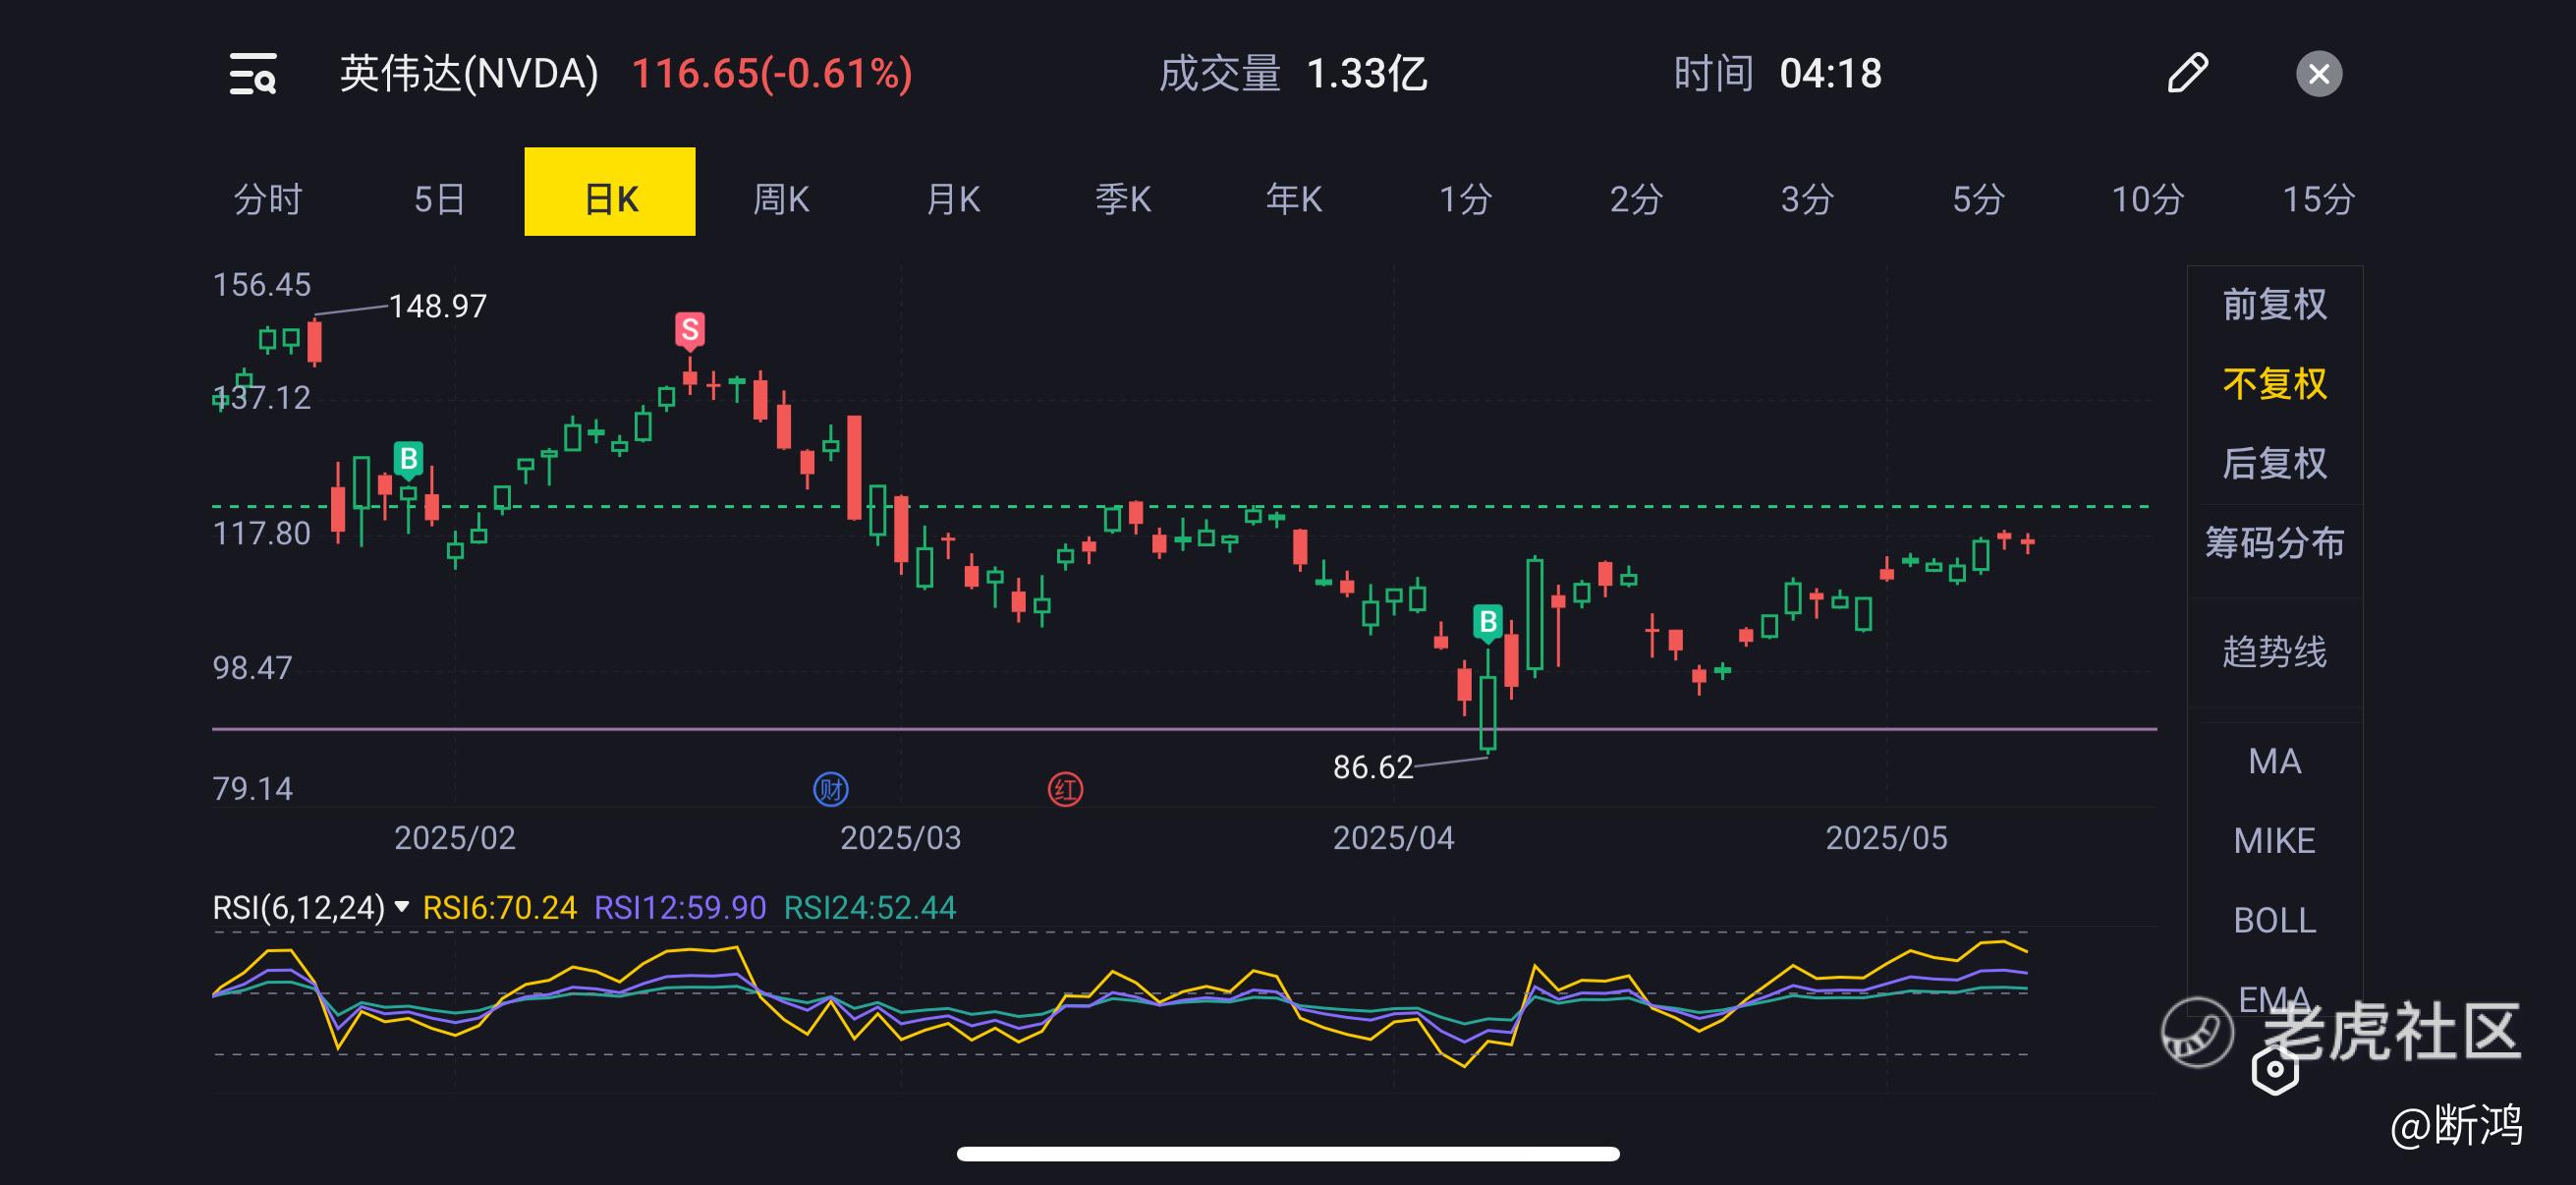Tap the RSI6:70.24 value
Viewport: 2576px width, 1185px height.
click(500, 907)
